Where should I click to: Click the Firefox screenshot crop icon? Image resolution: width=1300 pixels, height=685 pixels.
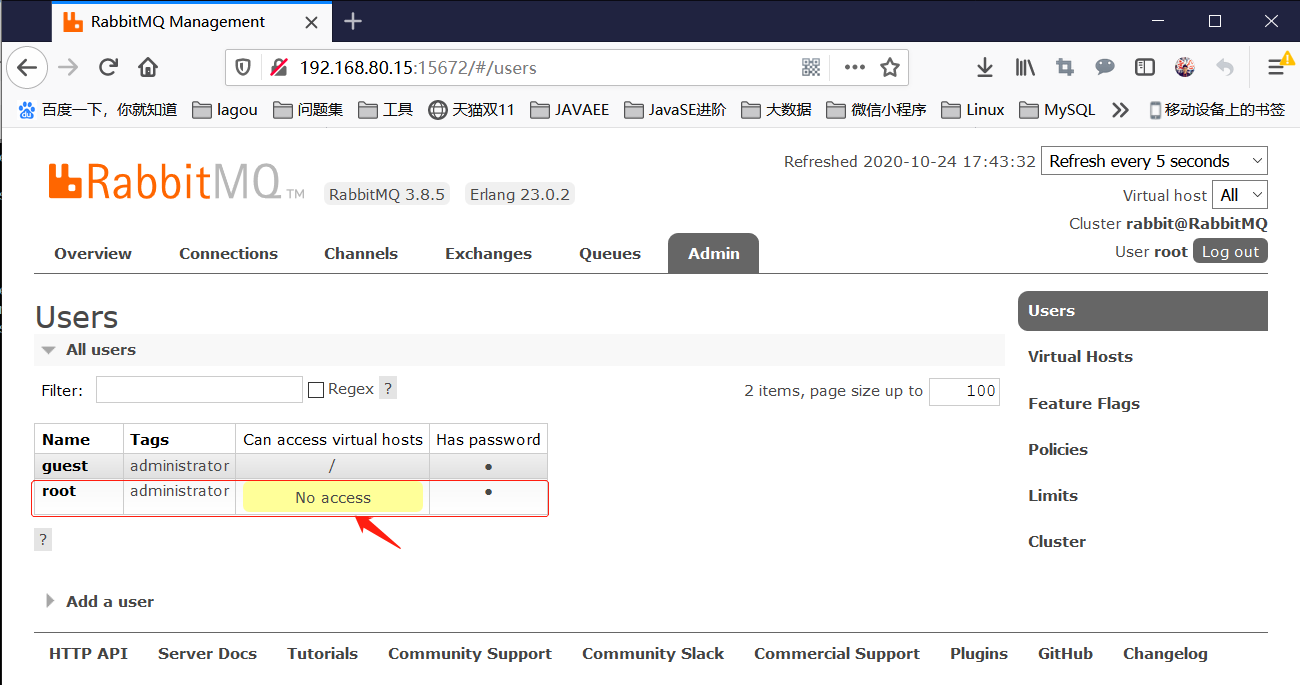click(1064, 67)
